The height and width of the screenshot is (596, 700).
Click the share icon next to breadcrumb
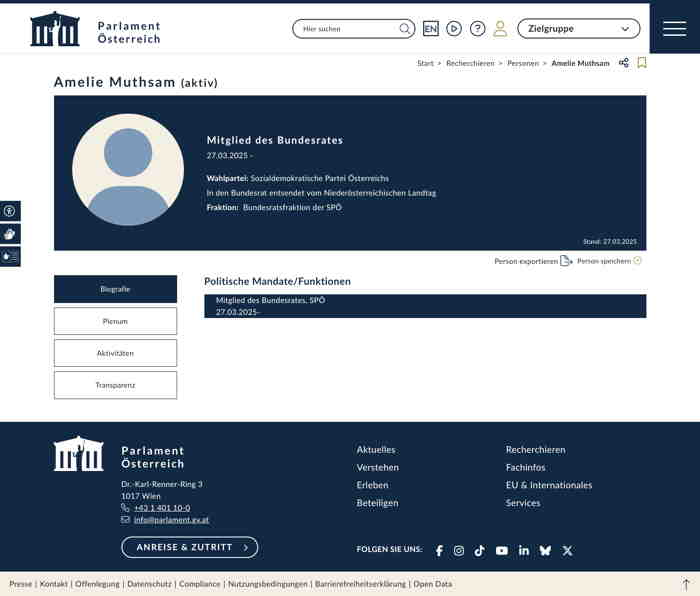click(624, 63)
